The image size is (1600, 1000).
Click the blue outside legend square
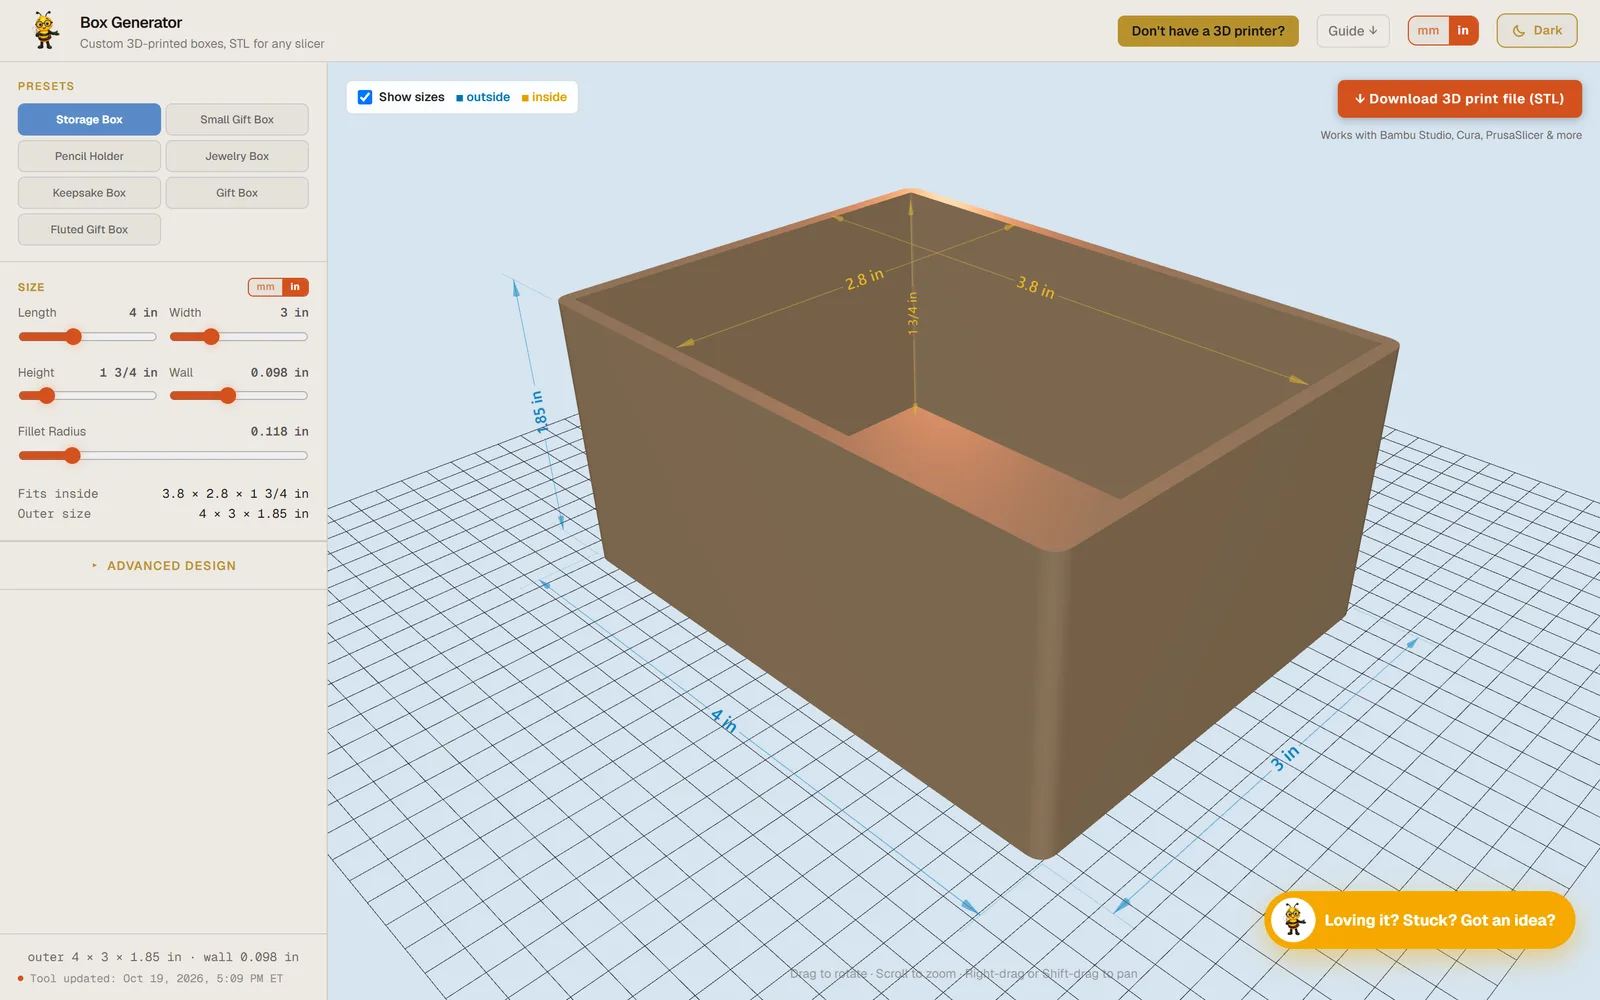pyautogui.click(x=459, y=98)
